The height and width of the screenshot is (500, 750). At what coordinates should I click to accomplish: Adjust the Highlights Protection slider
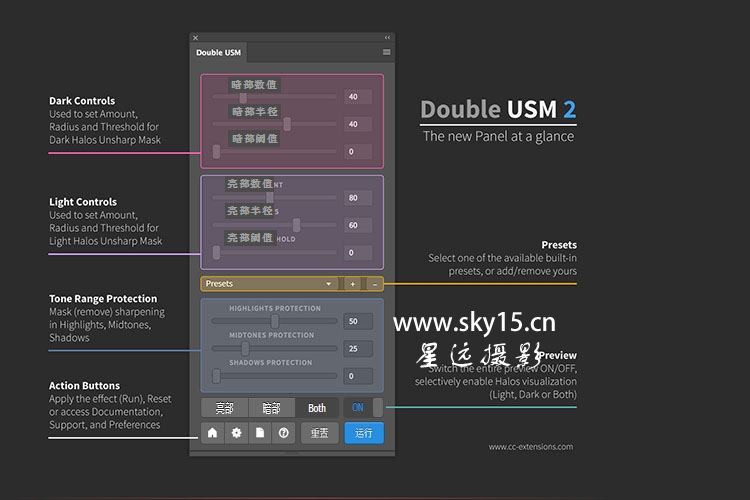(x=275, y=321)
